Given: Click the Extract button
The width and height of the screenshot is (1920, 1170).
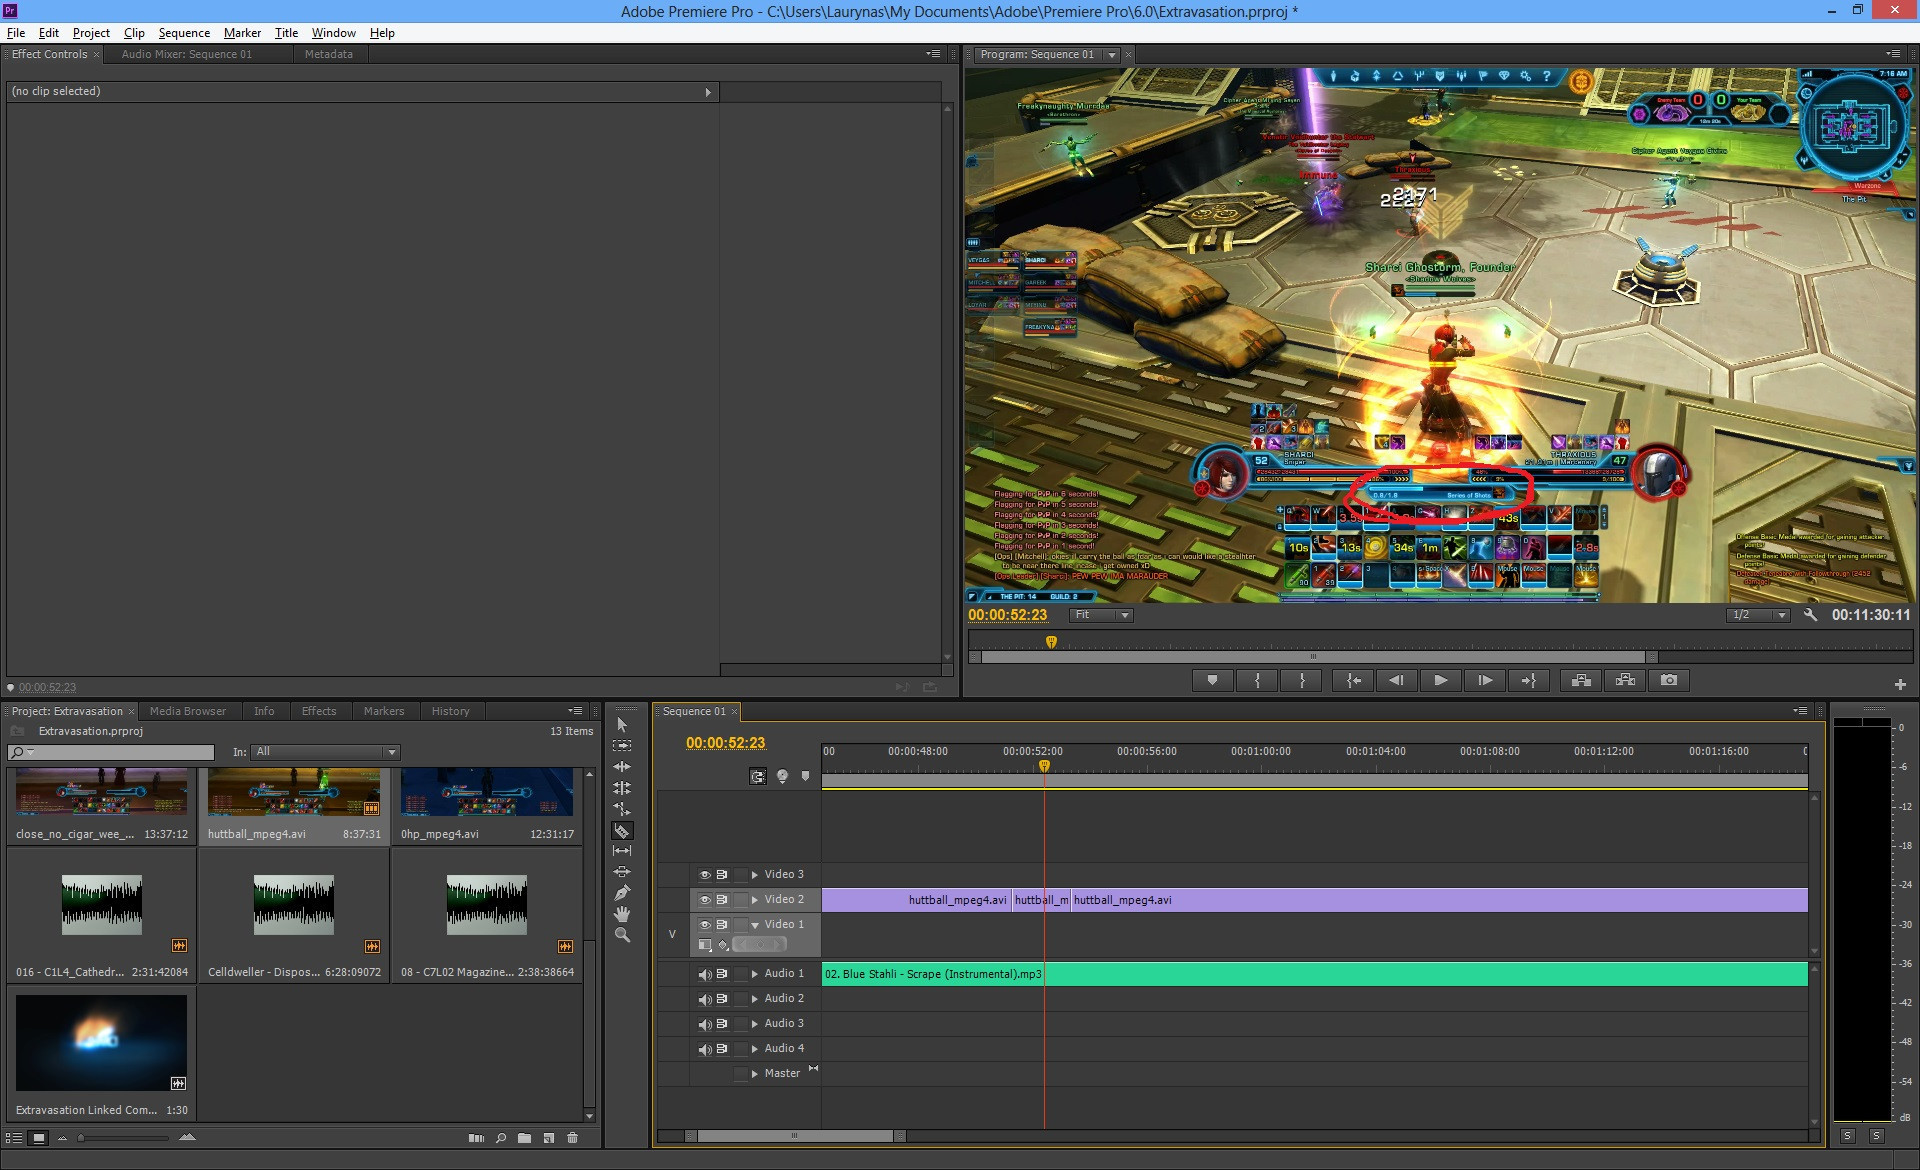Looking at the screenshot, I should coord(1625,681).
